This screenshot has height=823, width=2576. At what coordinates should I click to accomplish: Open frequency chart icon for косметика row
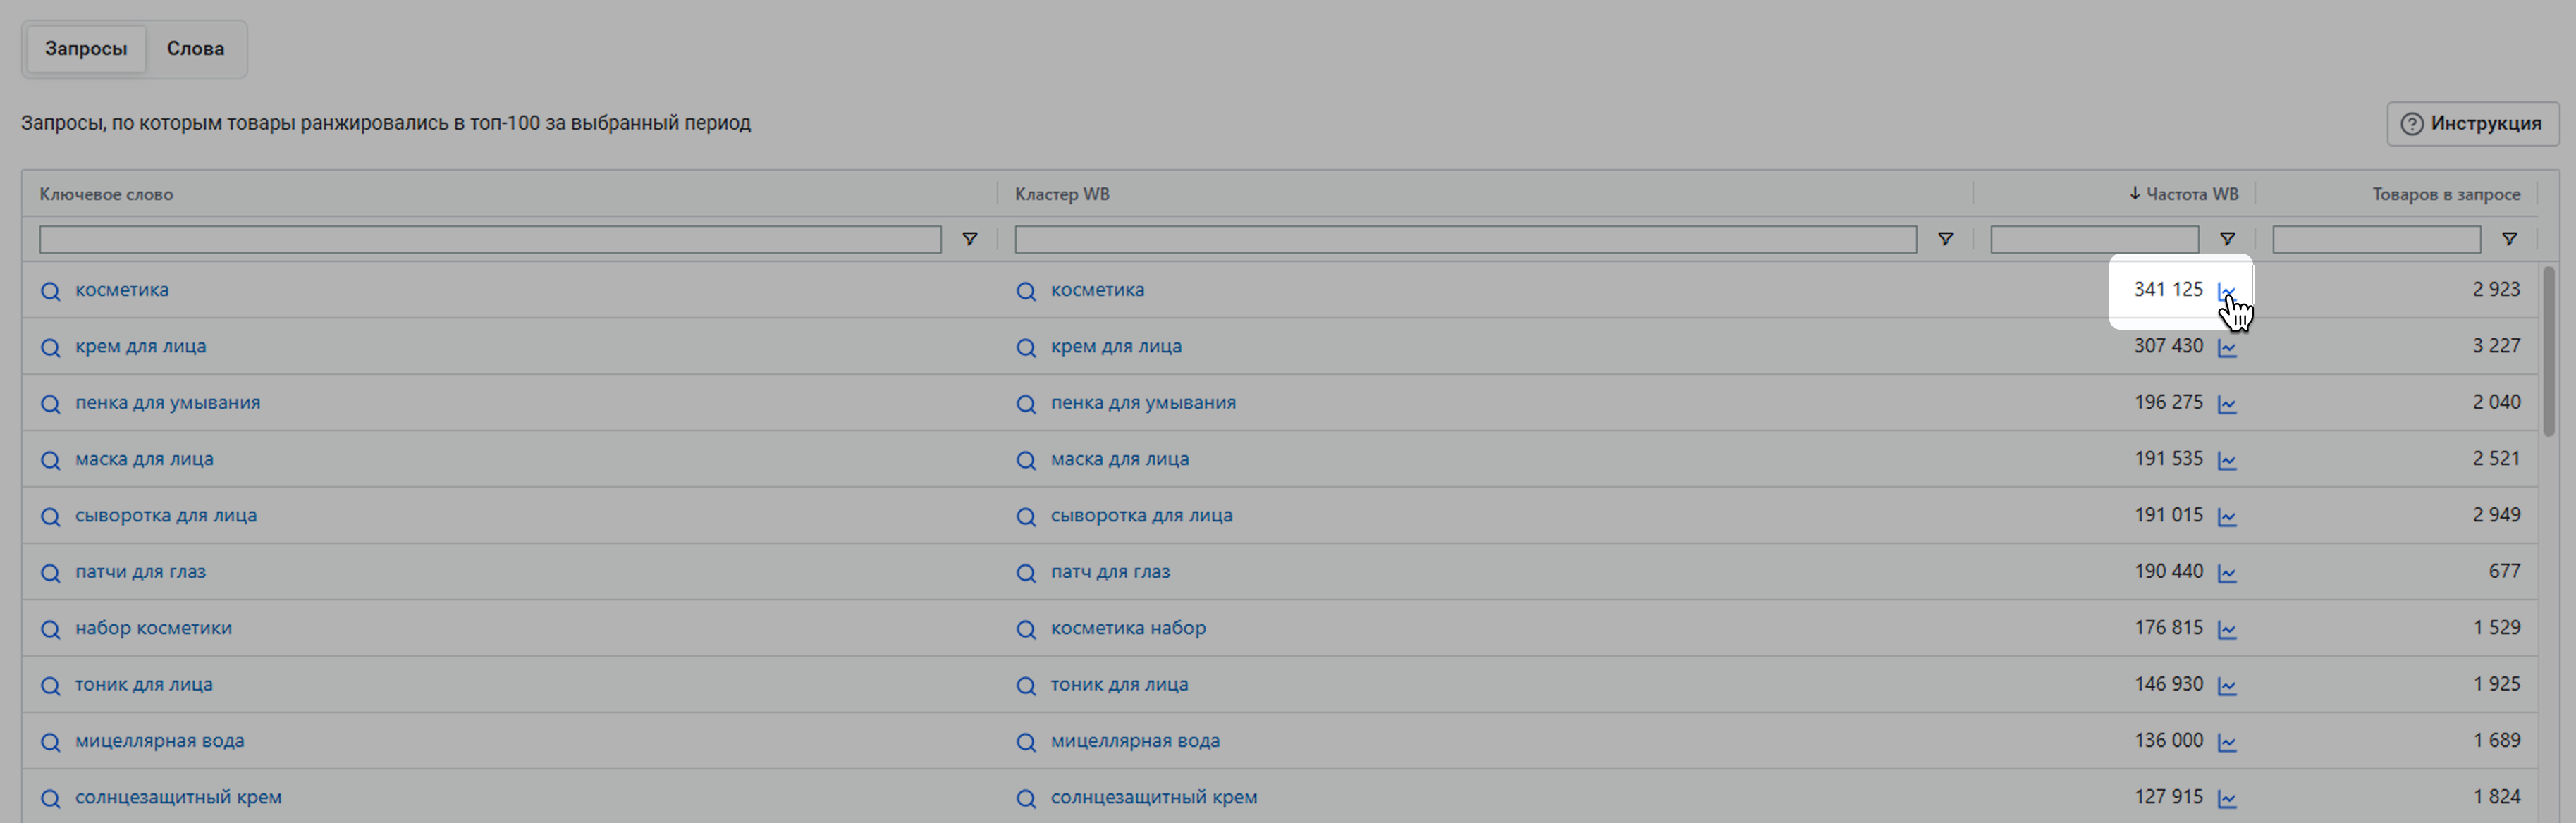point(2227,292)
